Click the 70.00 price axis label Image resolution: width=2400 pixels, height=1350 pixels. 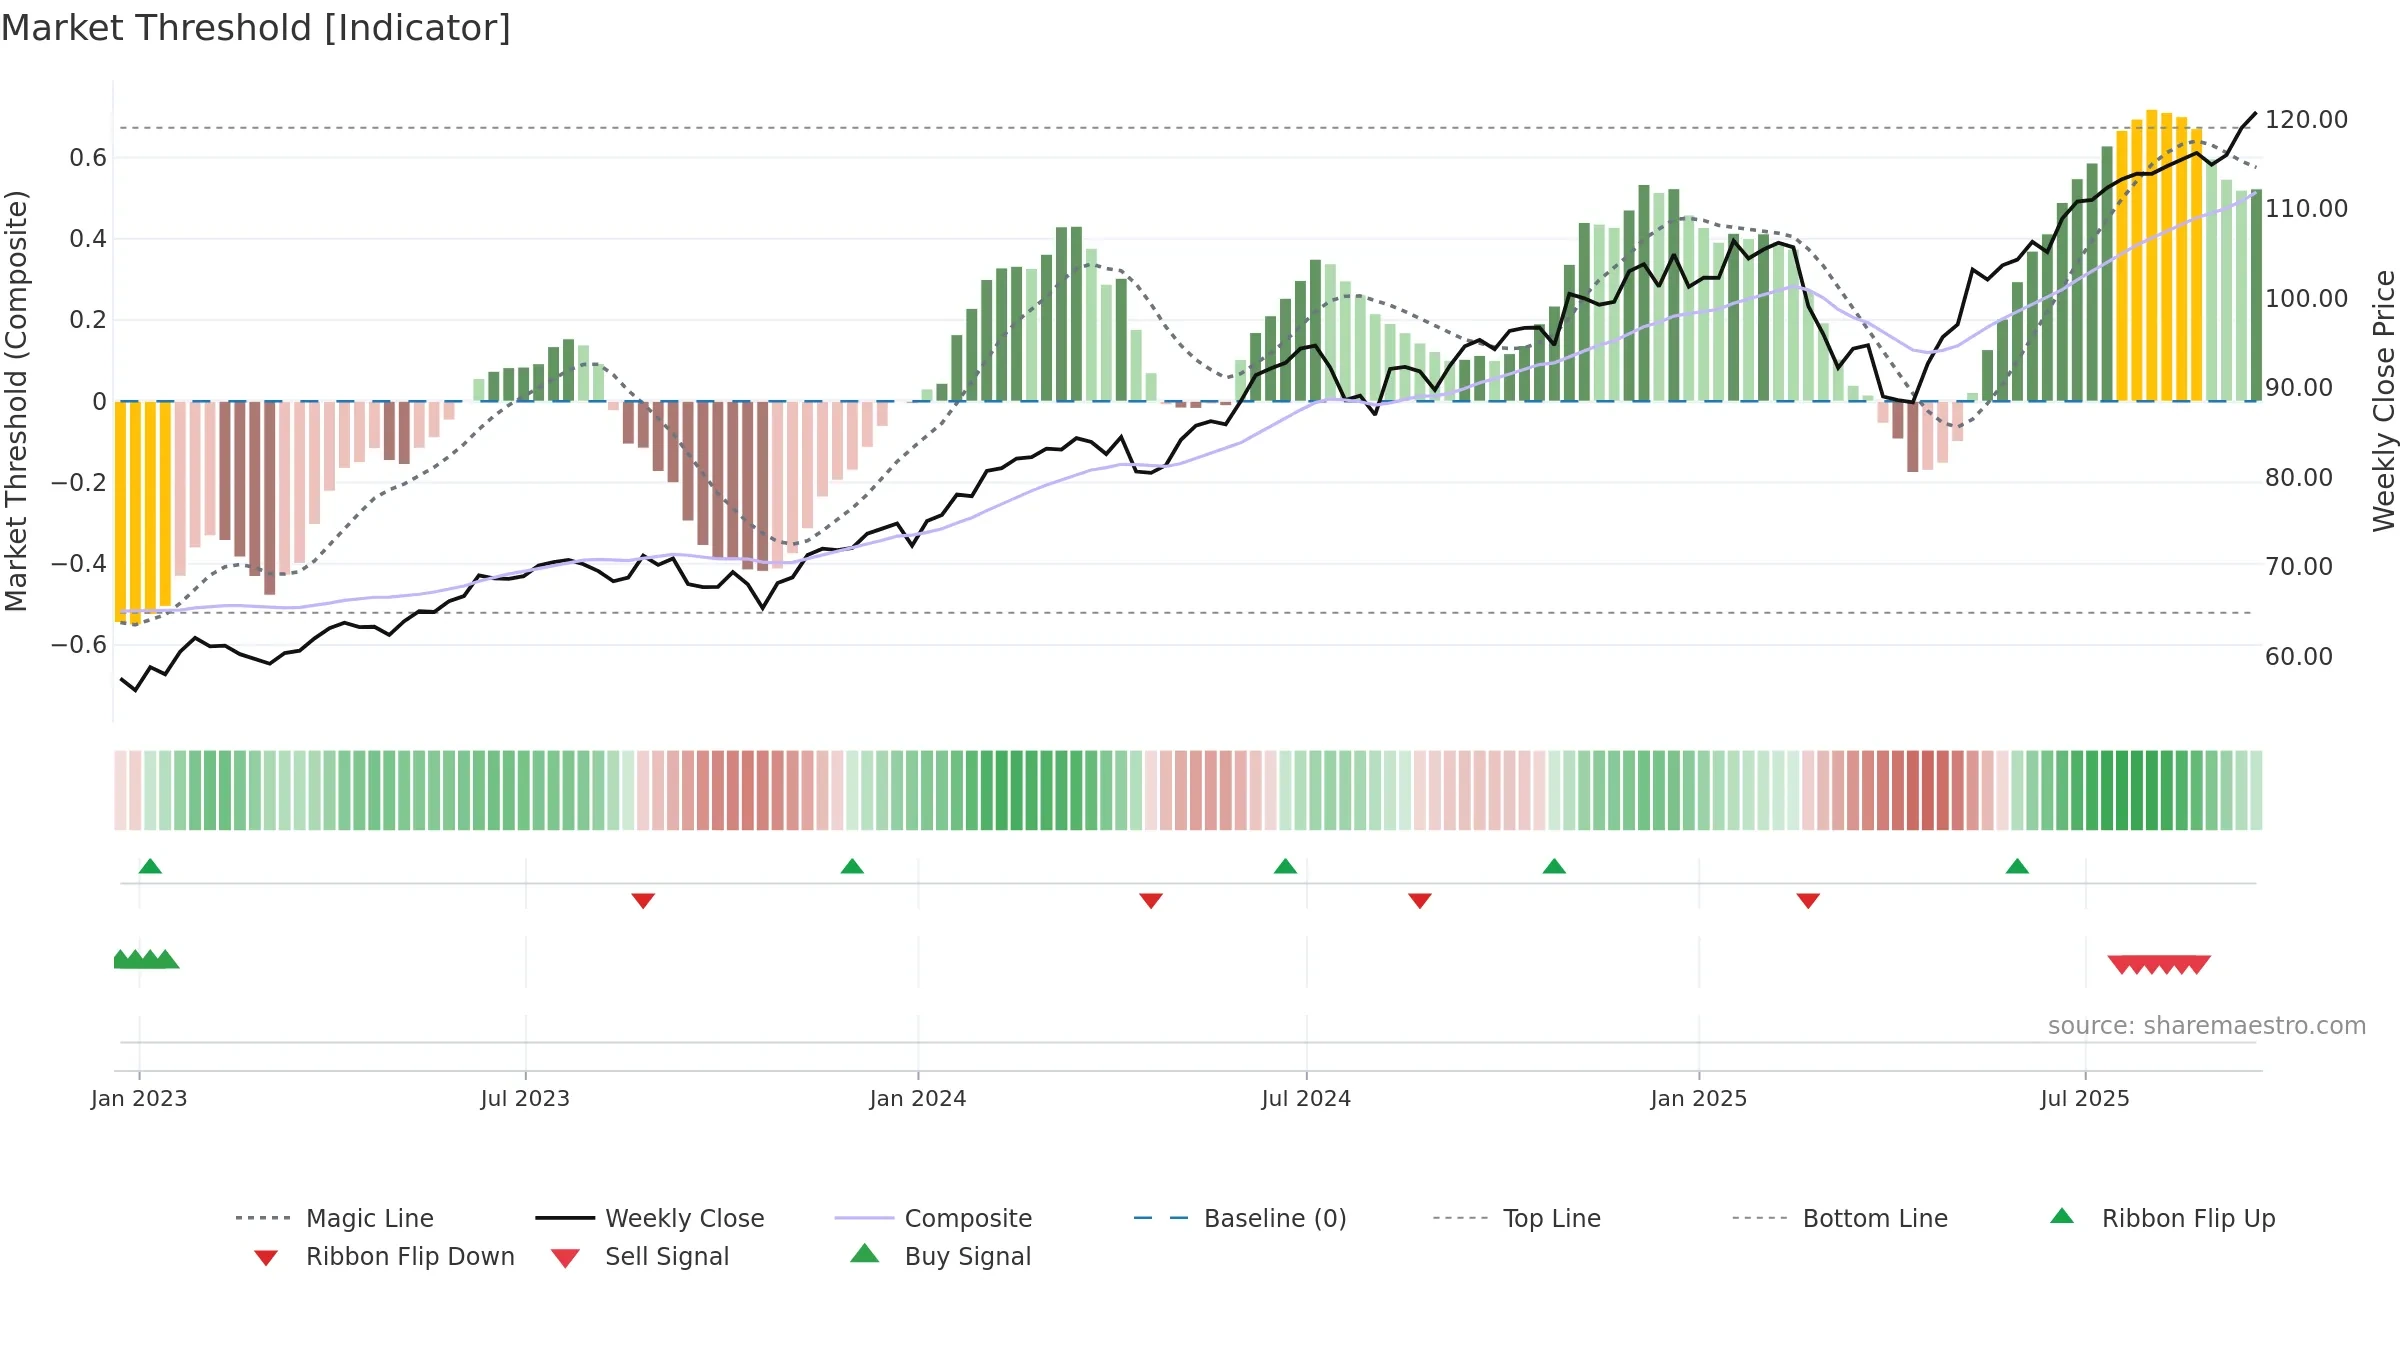(x=2299, y=567)
